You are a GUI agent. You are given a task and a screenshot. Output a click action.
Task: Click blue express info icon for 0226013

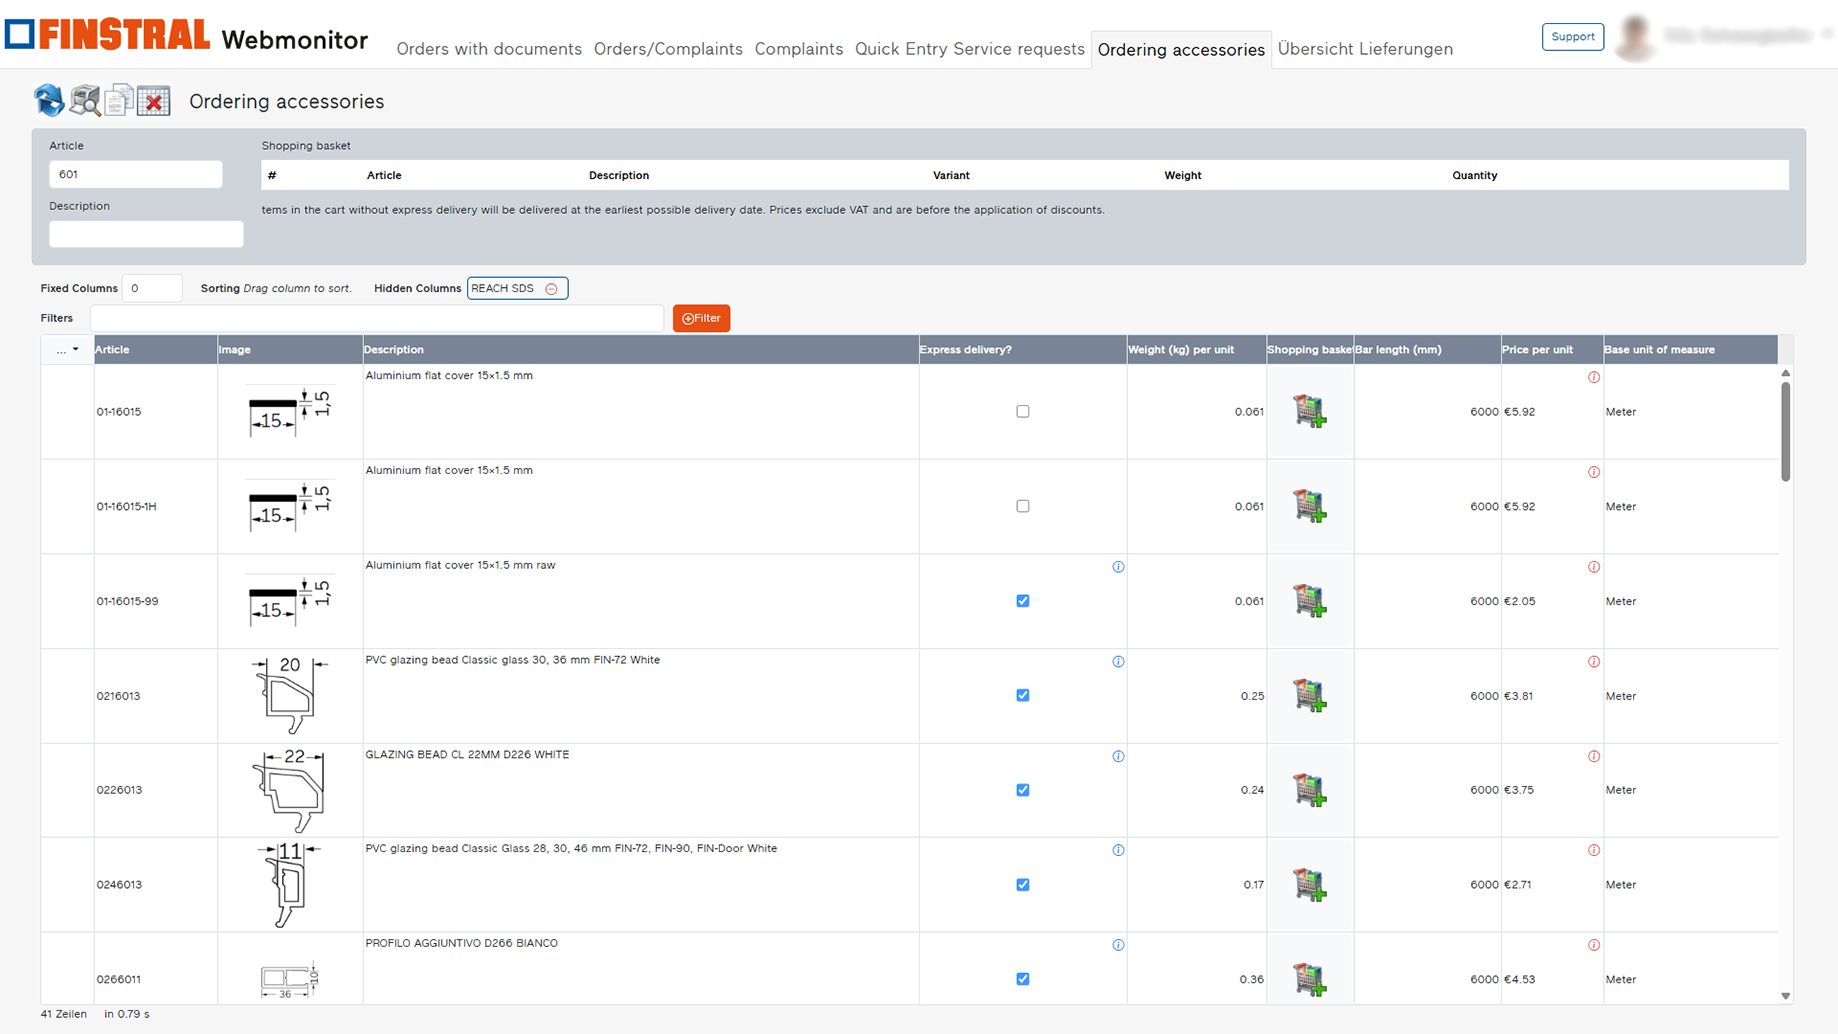[1118, 756]
